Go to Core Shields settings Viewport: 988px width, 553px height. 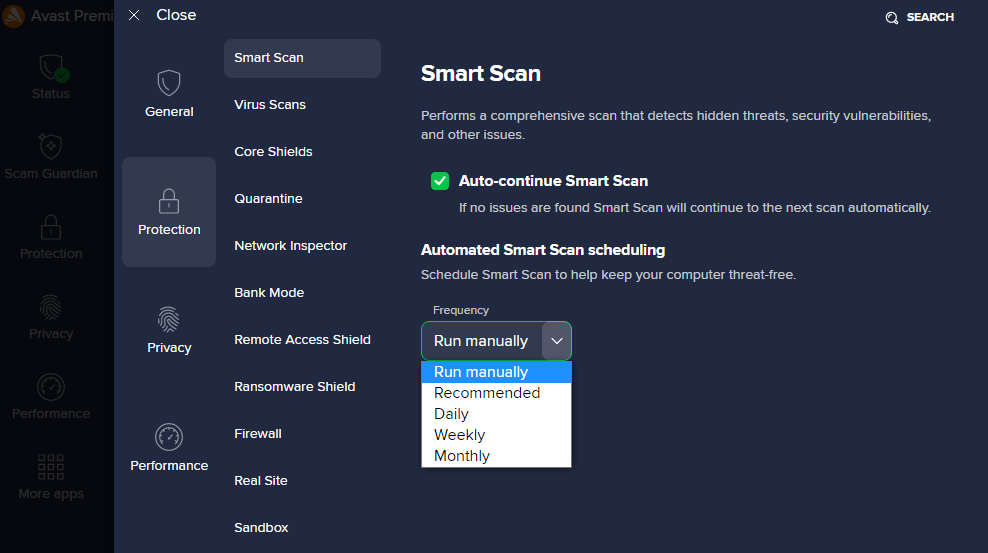tap(273, 152)
